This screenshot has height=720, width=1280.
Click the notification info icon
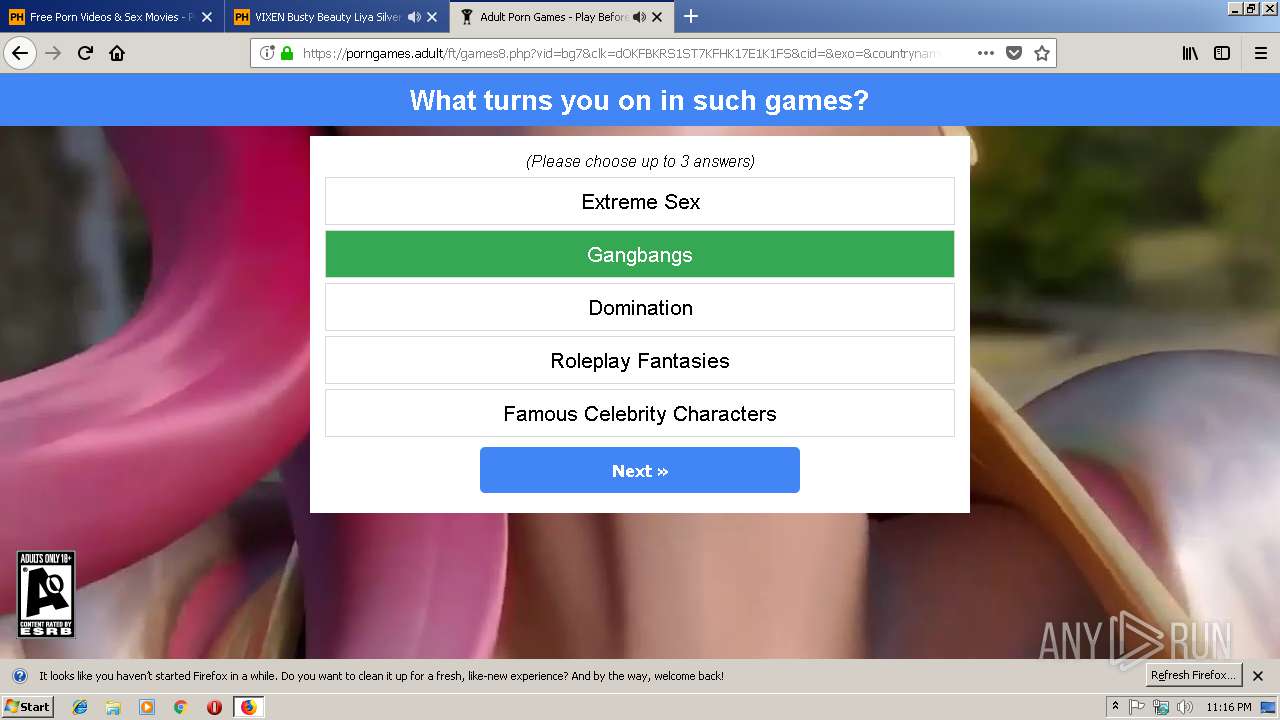(20, 676)
